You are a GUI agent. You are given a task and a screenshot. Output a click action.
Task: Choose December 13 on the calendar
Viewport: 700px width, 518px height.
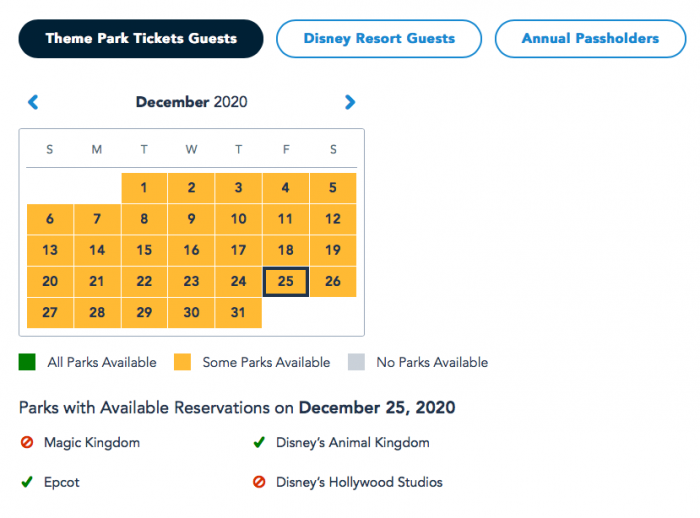50,250
